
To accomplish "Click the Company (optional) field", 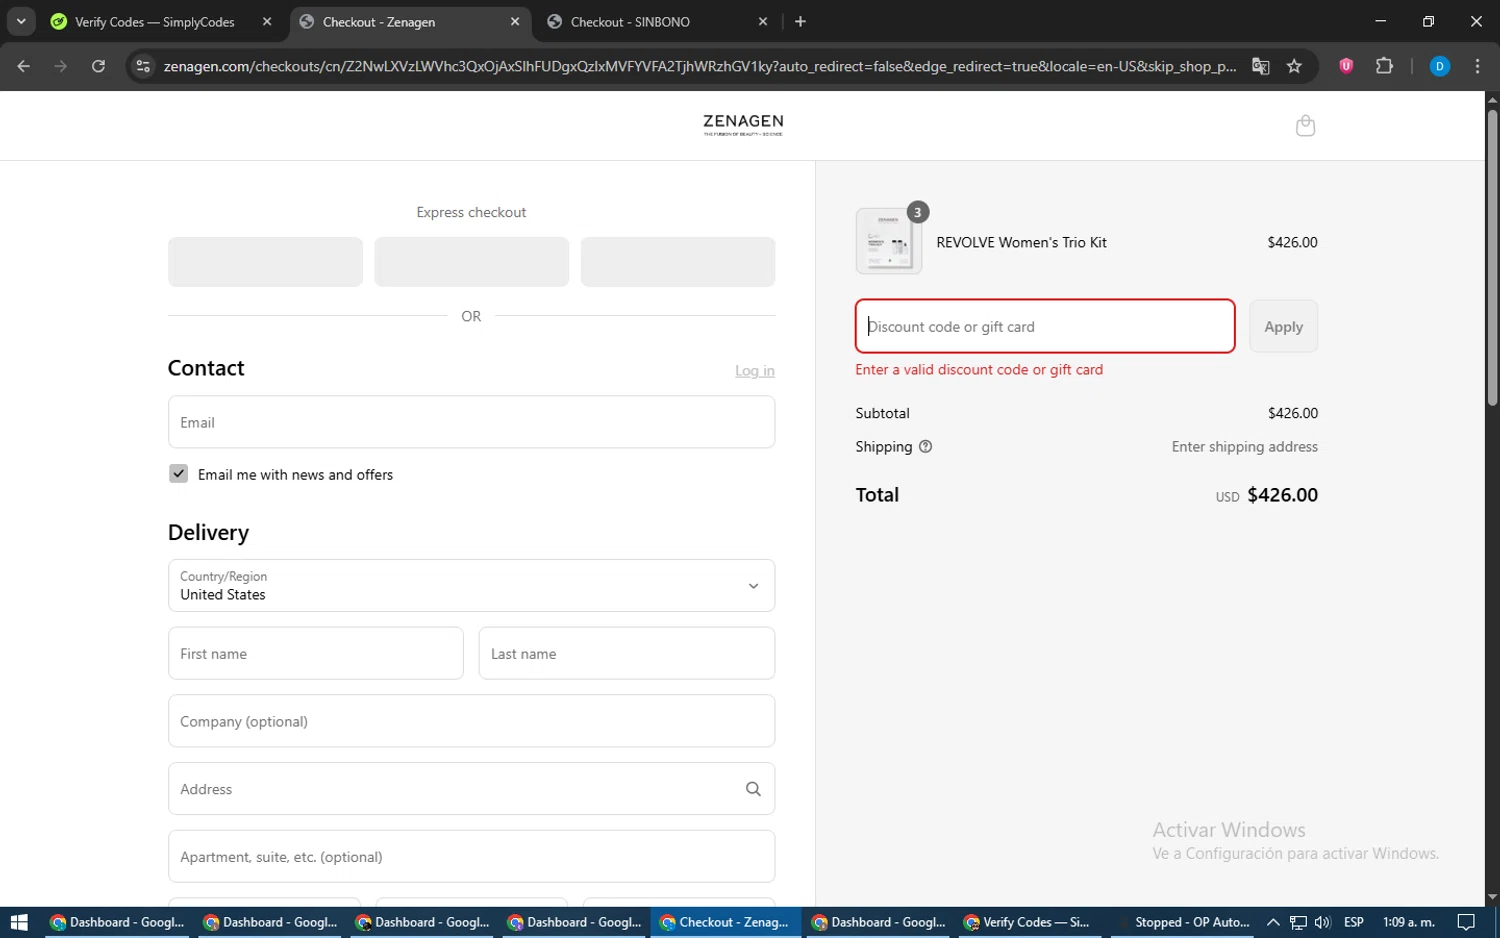I will 471,721.
